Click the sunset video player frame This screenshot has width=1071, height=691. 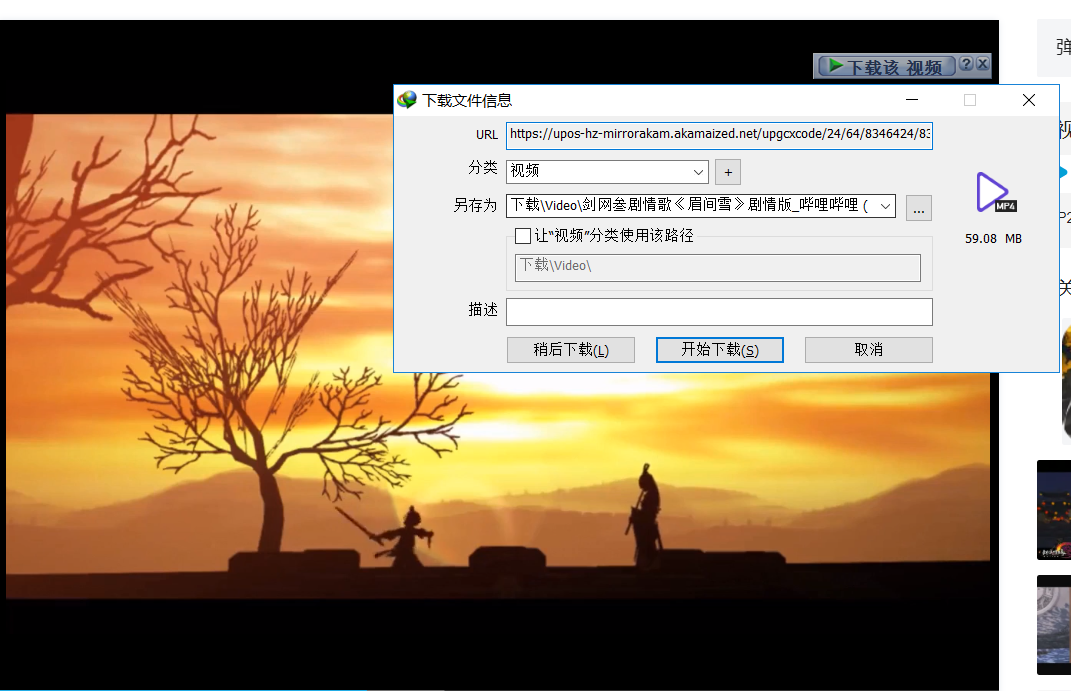(498, 355)
